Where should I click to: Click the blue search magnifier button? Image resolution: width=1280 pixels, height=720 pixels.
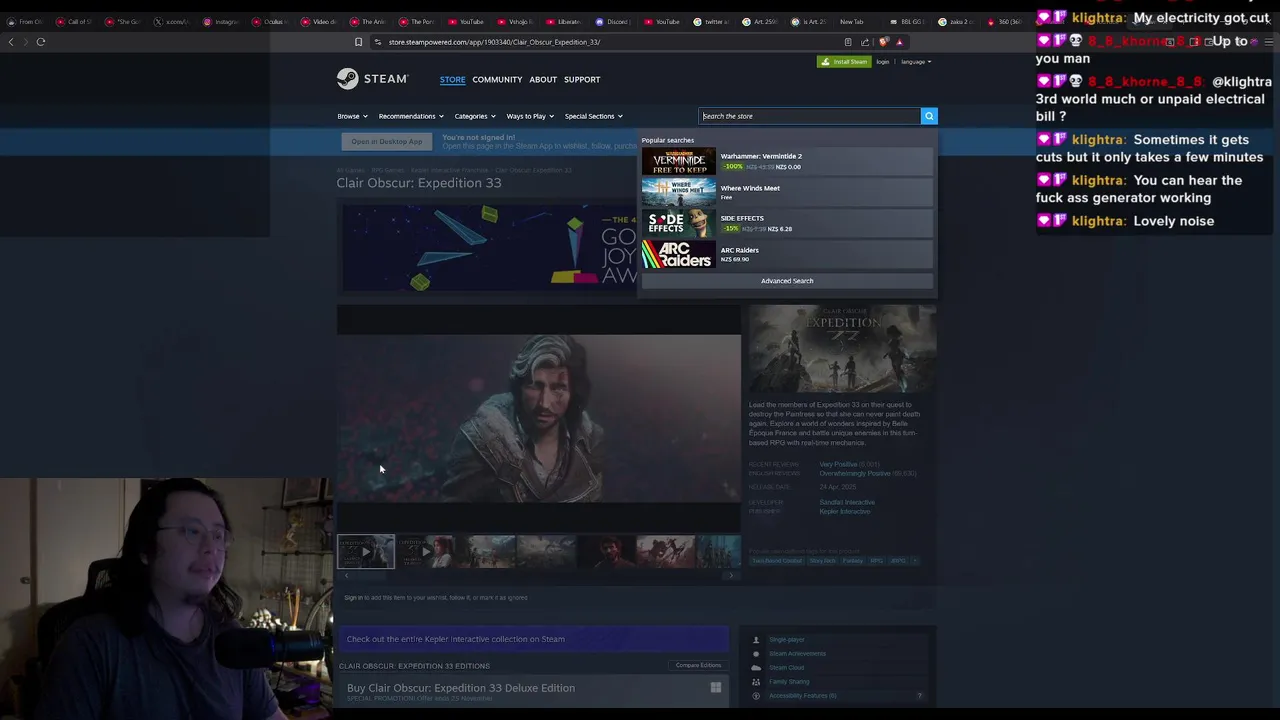[929, 116]
